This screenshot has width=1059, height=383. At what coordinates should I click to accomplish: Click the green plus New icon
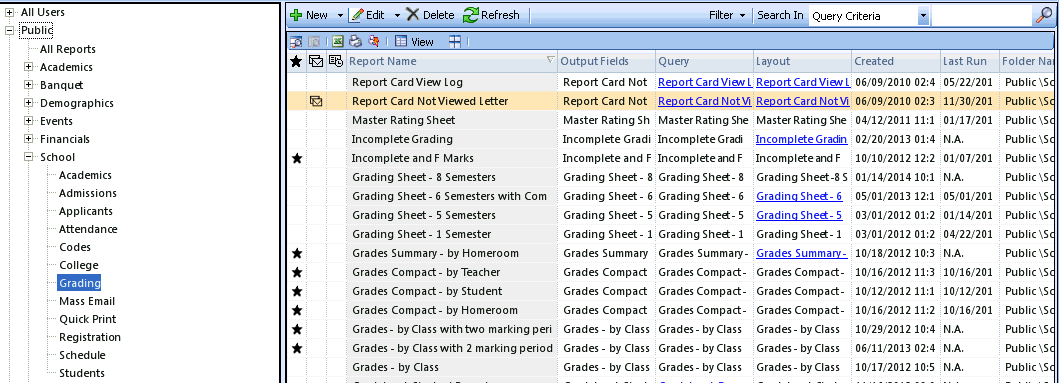295,15
